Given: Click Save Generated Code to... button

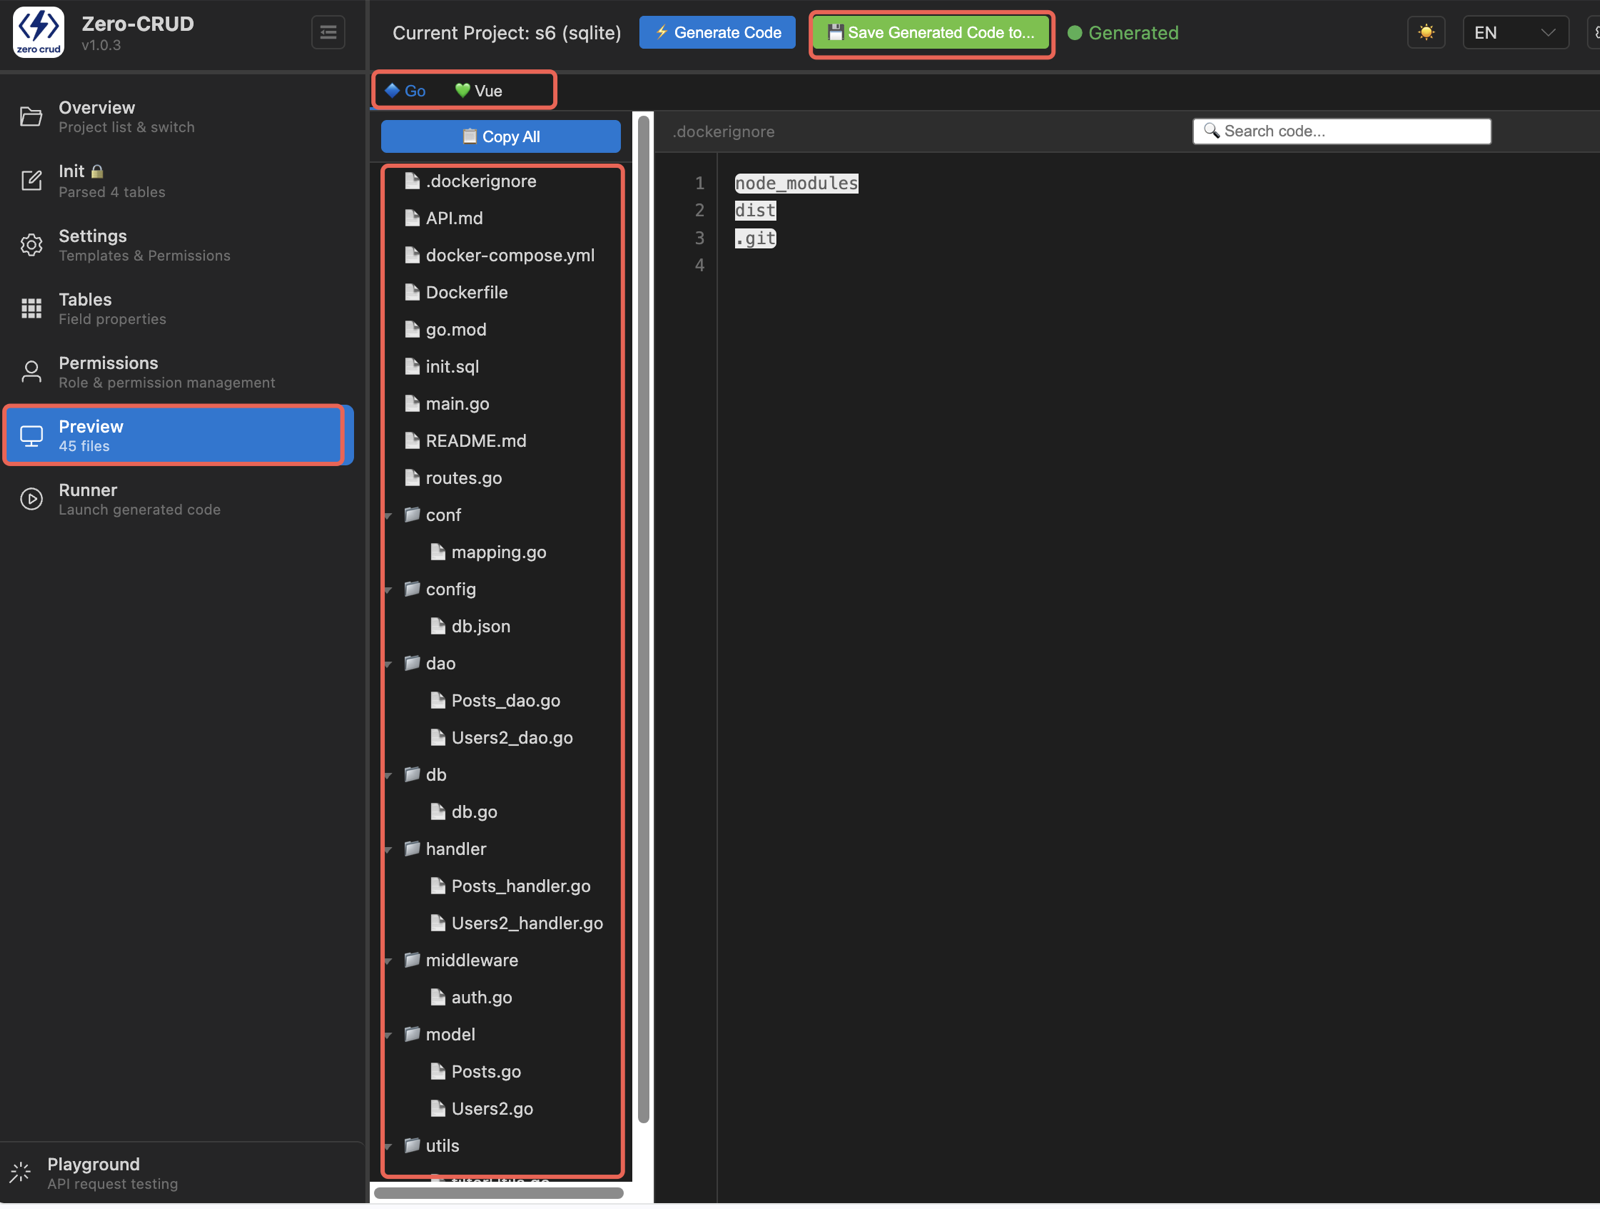Looking at the screenshot, I should point(931,33).
